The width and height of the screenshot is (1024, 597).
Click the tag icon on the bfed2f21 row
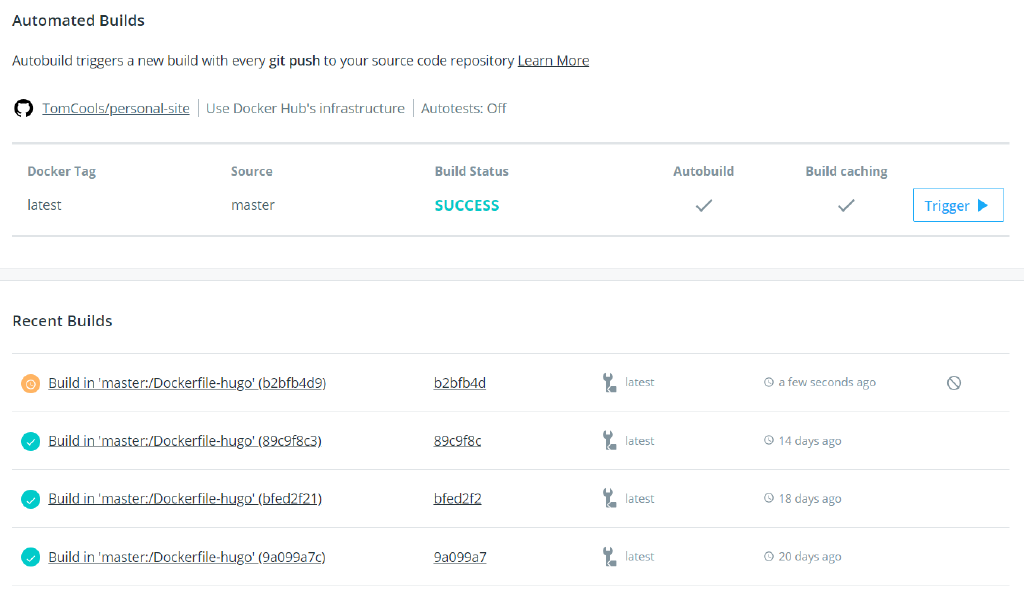tap(608, 498)
